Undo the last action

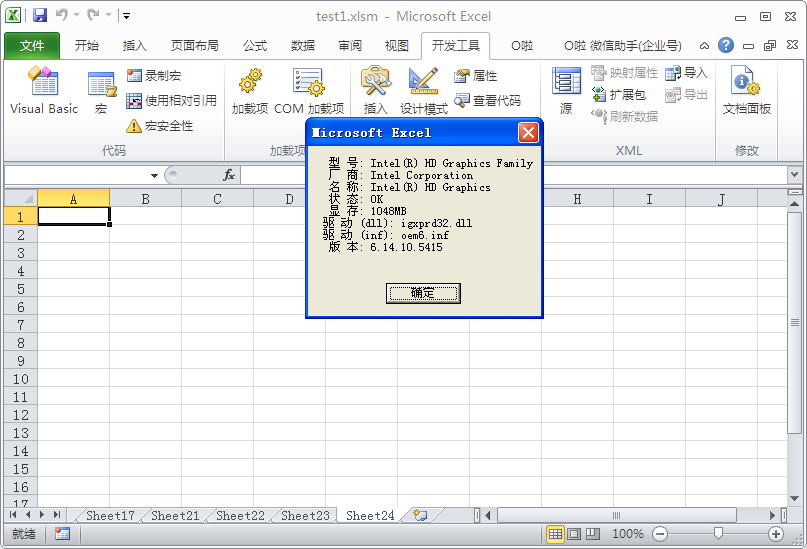point(62,15)
